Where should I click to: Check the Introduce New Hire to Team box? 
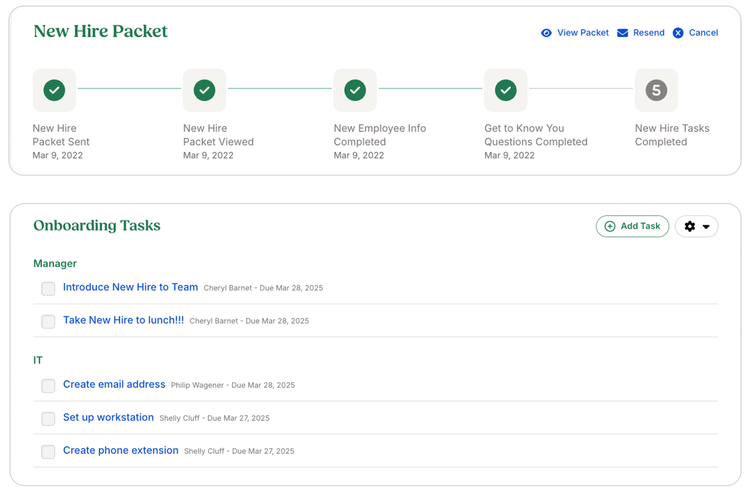pyautogui.click(x=48, y=288)
